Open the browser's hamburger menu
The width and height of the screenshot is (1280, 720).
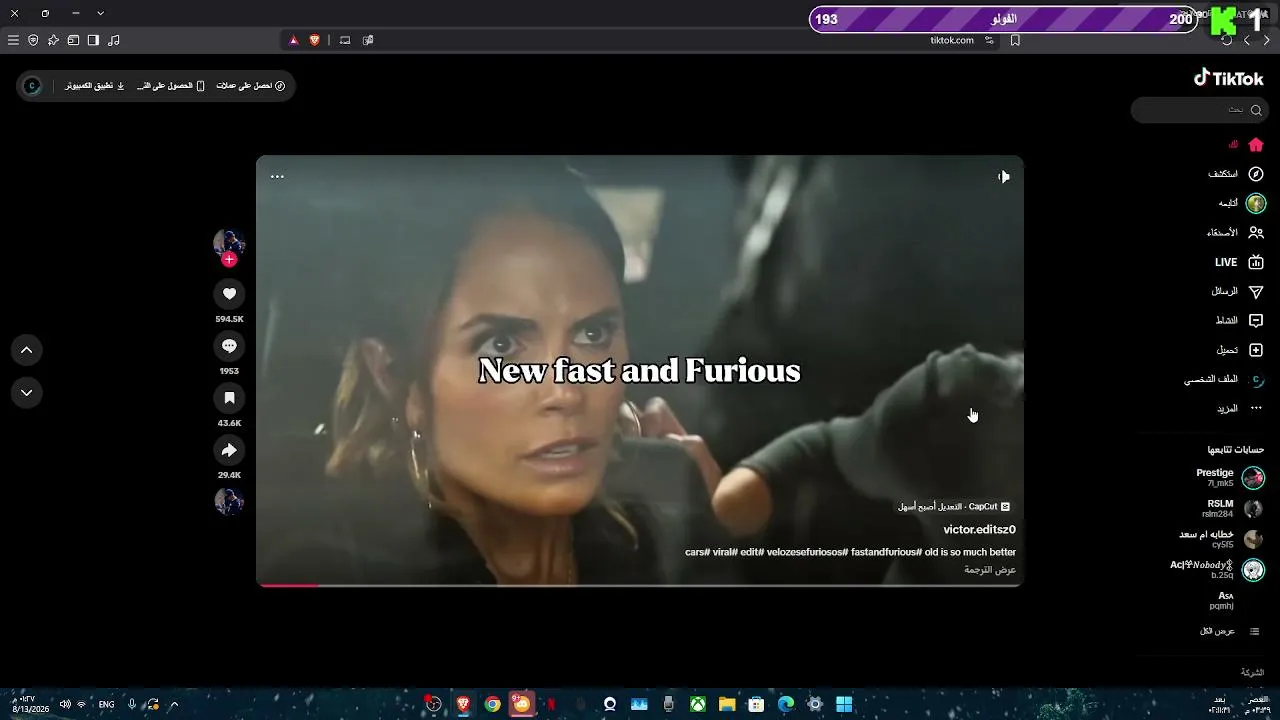[x=13, y=40]
